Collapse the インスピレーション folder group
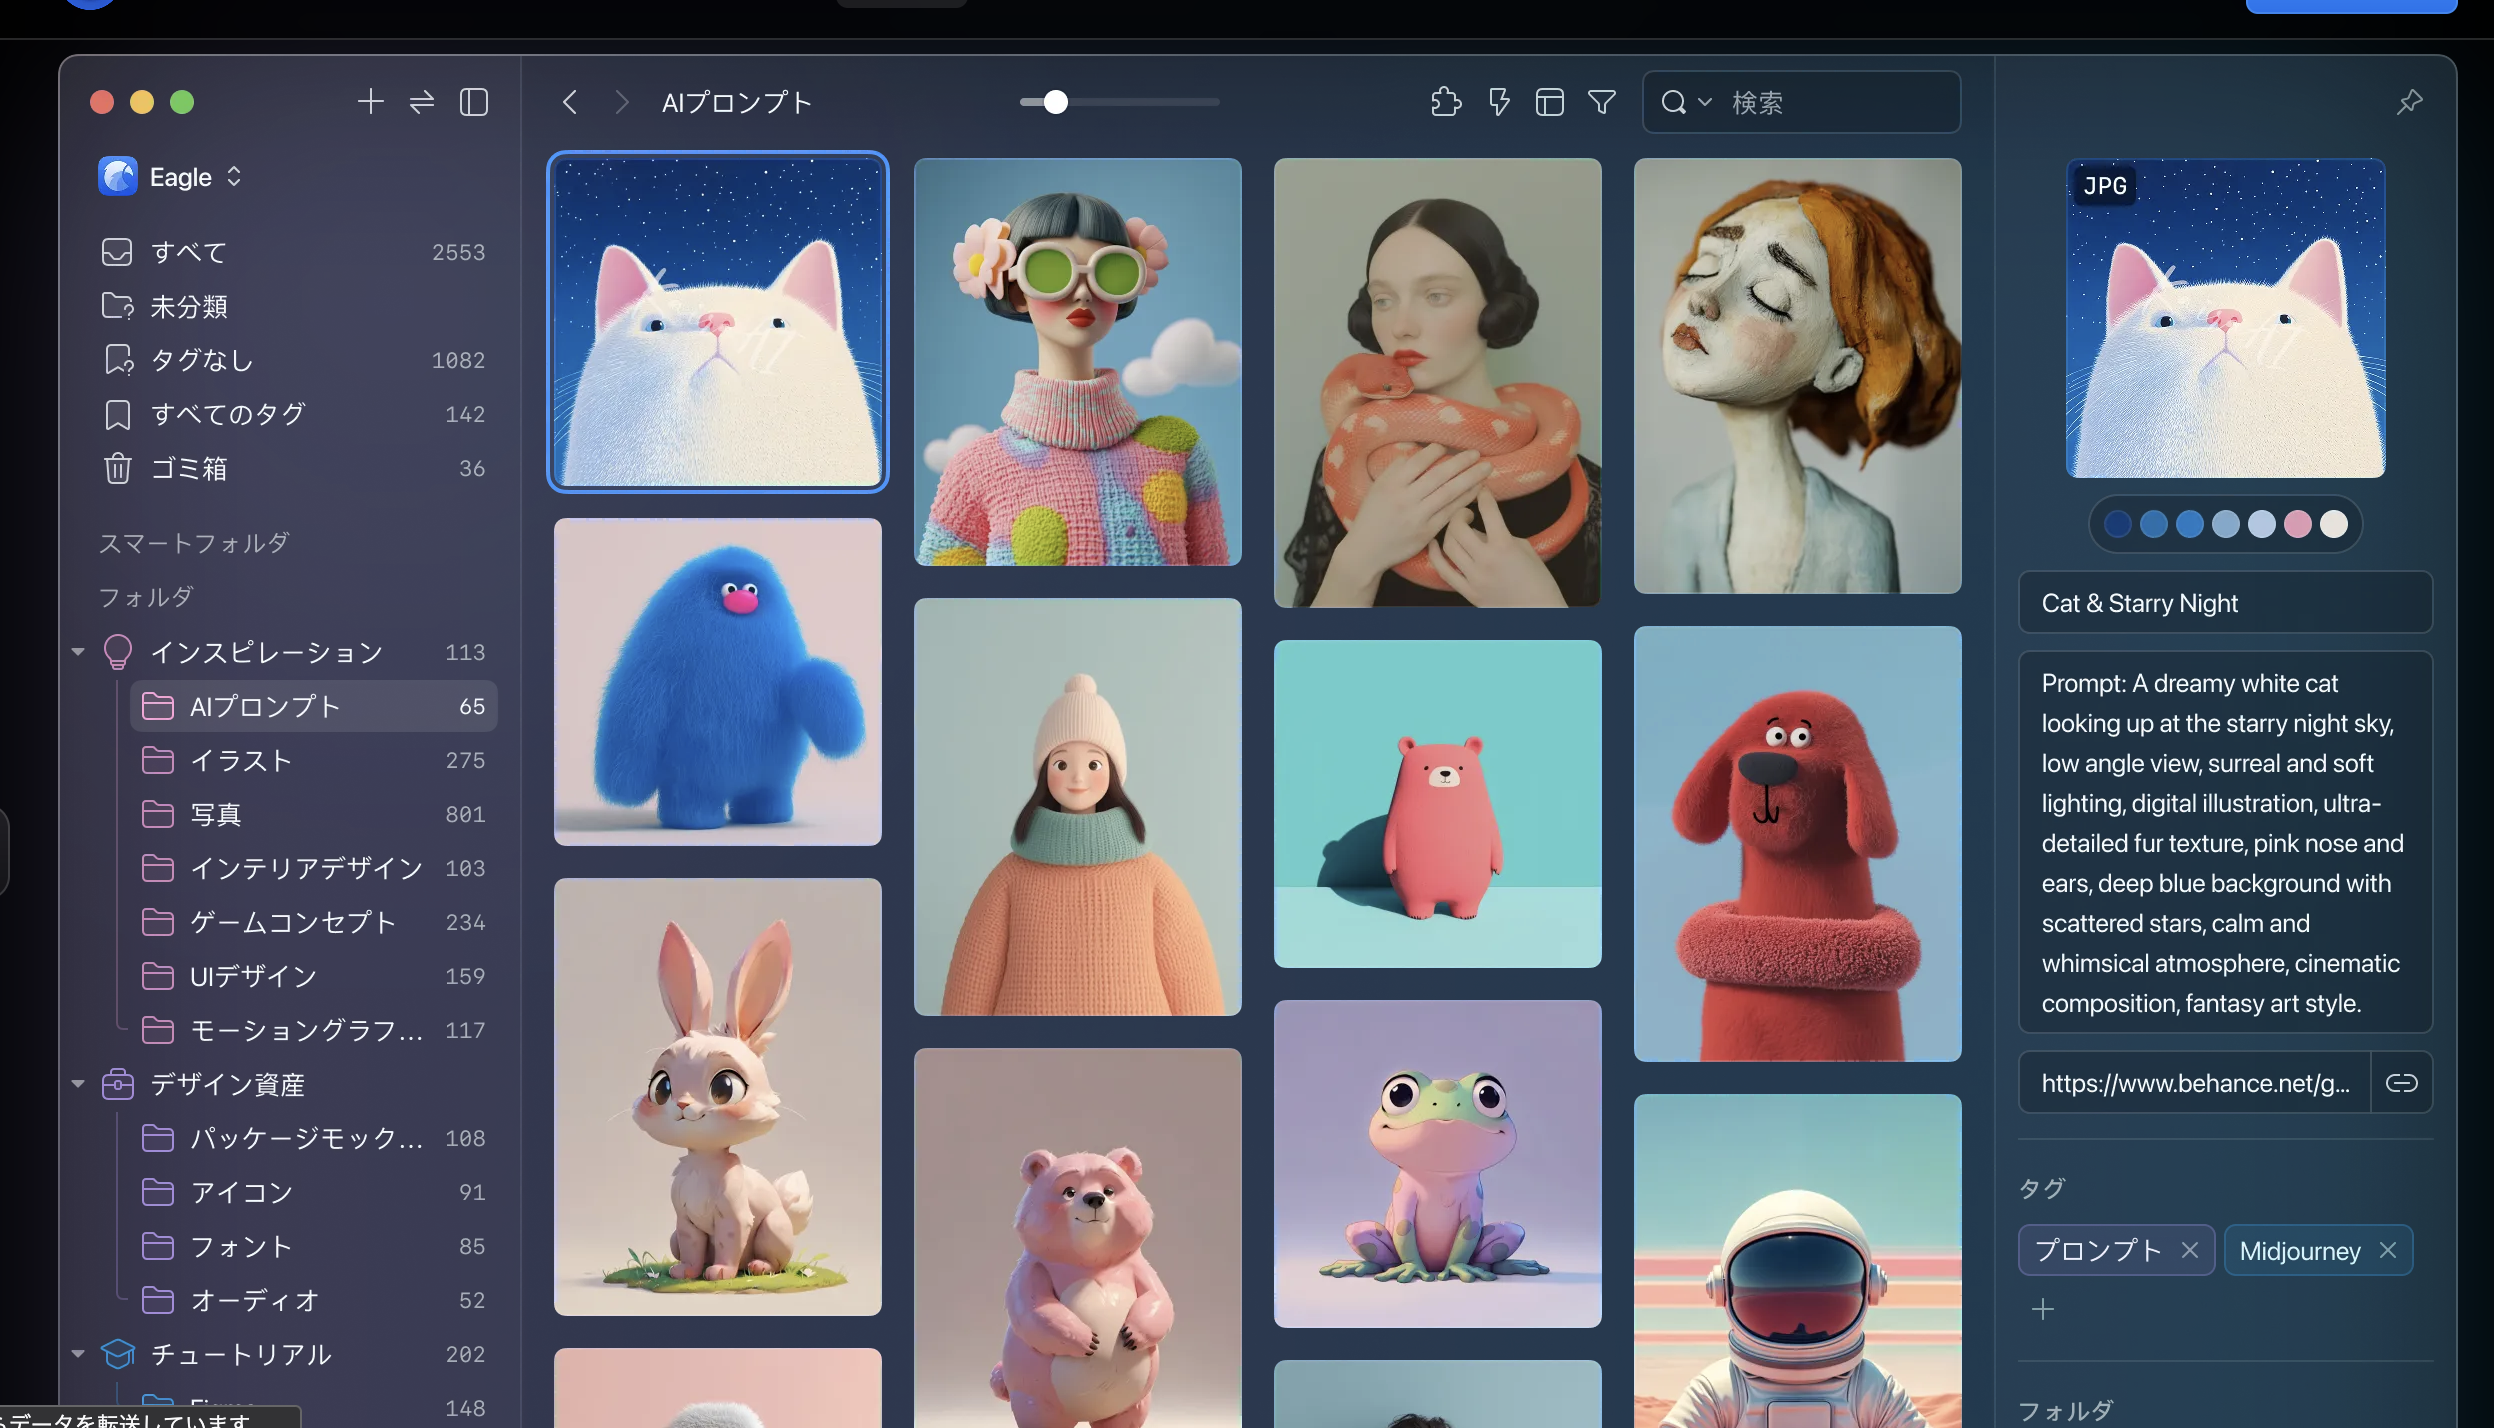The width and height of the screenshot is (2494, 1428). 78,652
